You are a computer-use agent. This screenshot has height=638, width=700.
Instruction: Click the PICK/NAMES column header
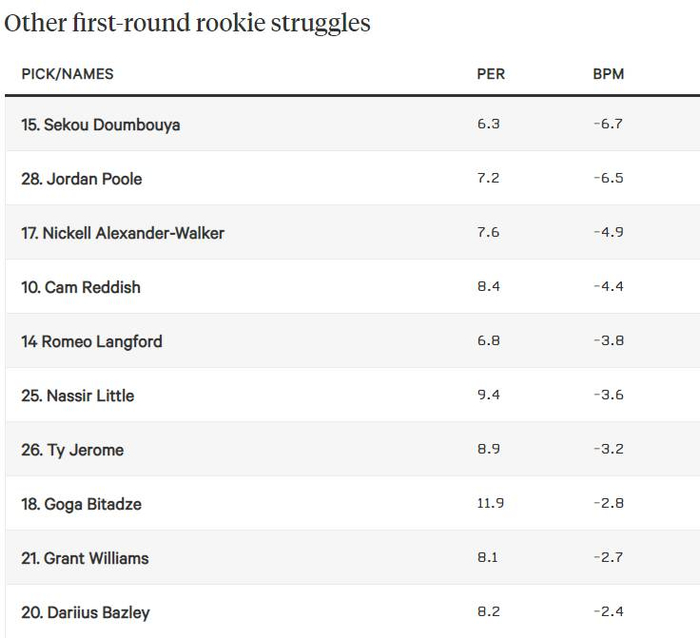pyautogui.click(x=67, y=74)
